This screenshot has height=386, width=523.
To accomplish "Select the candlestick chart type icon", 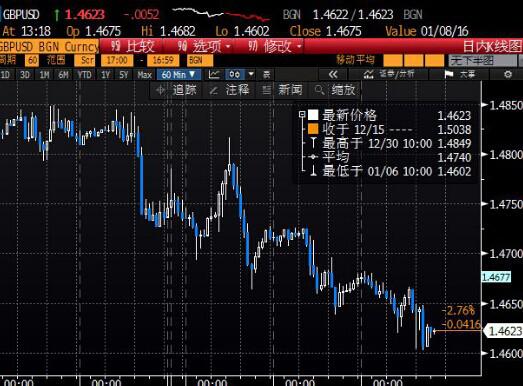I will click(x=235, y=74).
